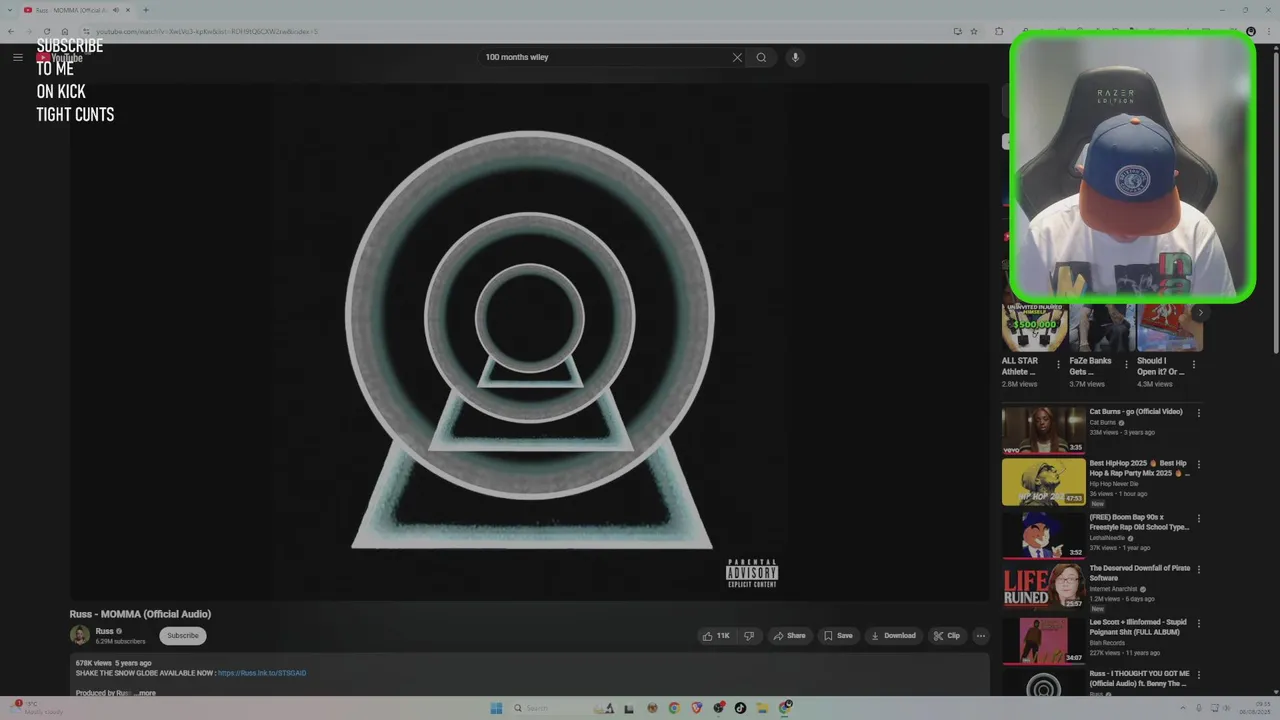Open the Brave browser taskbar icon

coord(696,708)
